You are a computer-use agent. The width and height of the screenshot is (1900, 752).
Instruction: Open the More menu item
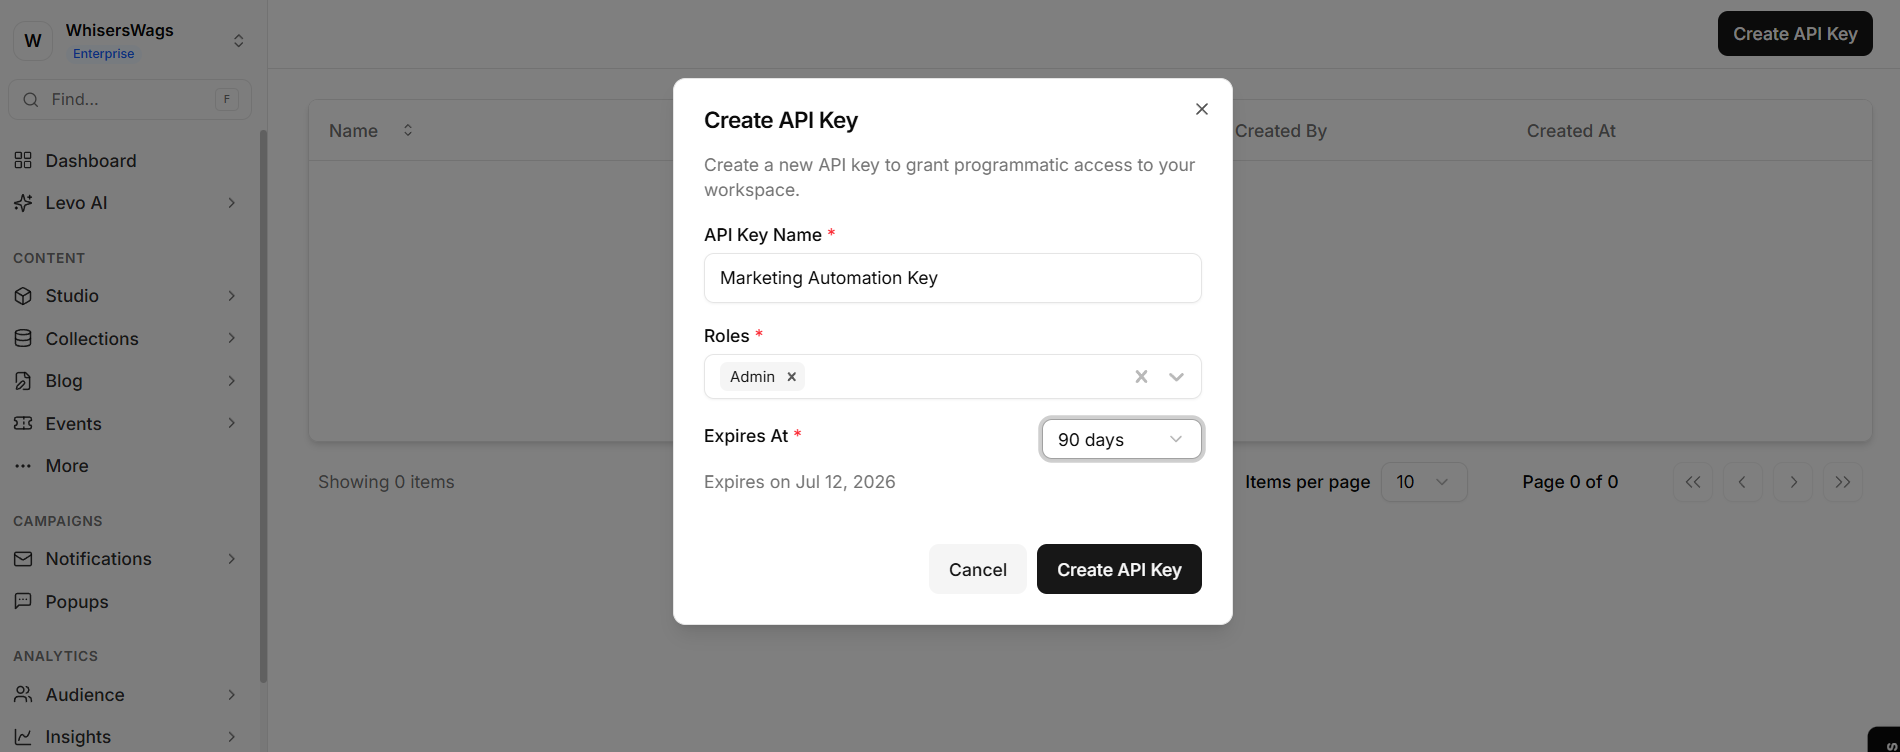67,466
